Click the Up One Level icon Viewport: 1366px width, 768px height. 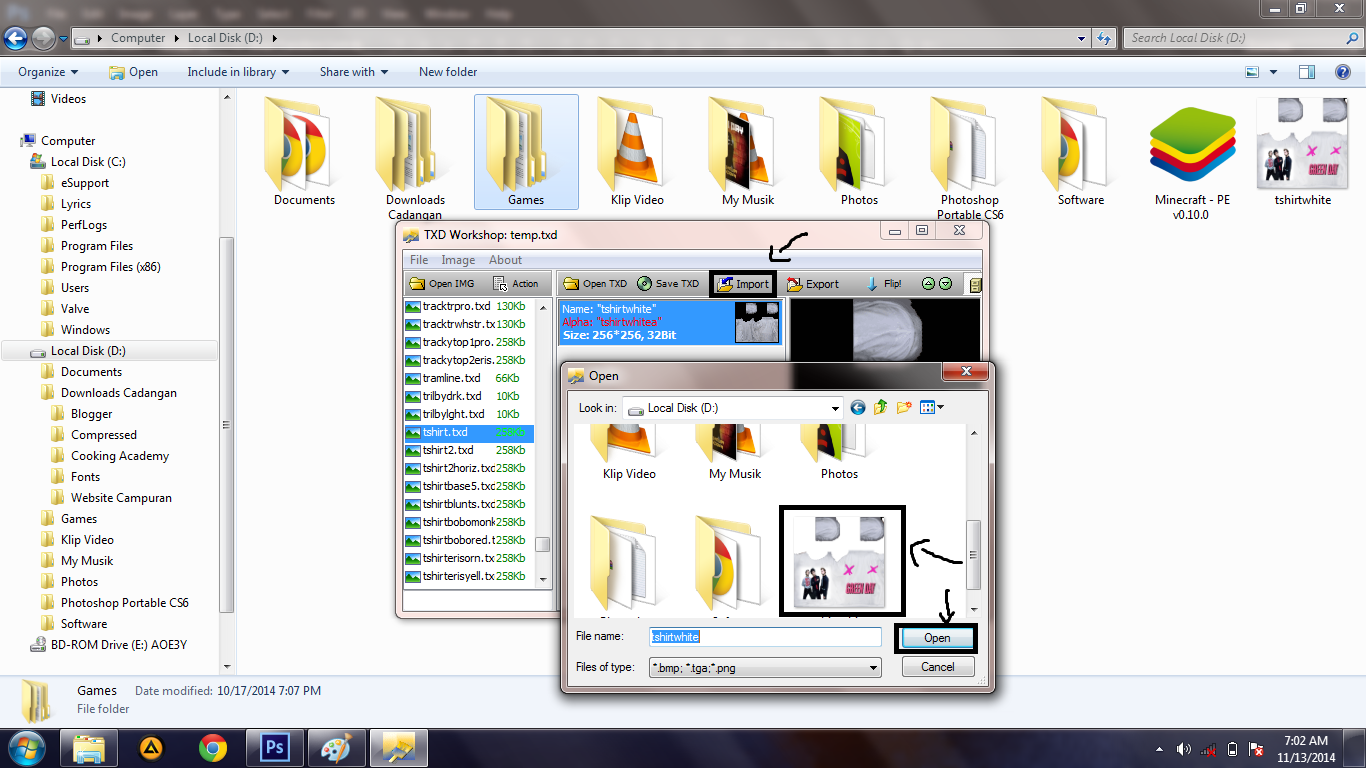[x=881, y=407]
